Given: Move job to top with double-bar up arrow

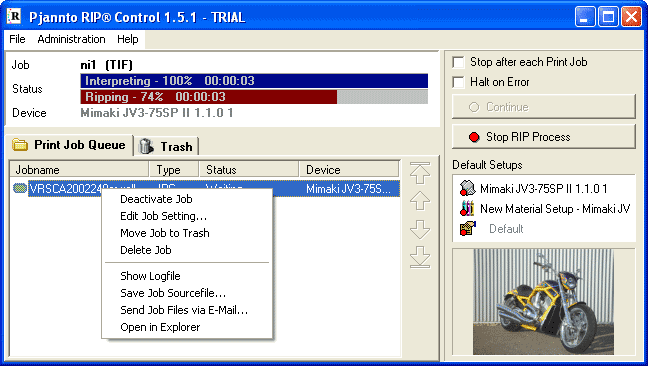Looking at the screenshot, I should click(x=420, y=173).
